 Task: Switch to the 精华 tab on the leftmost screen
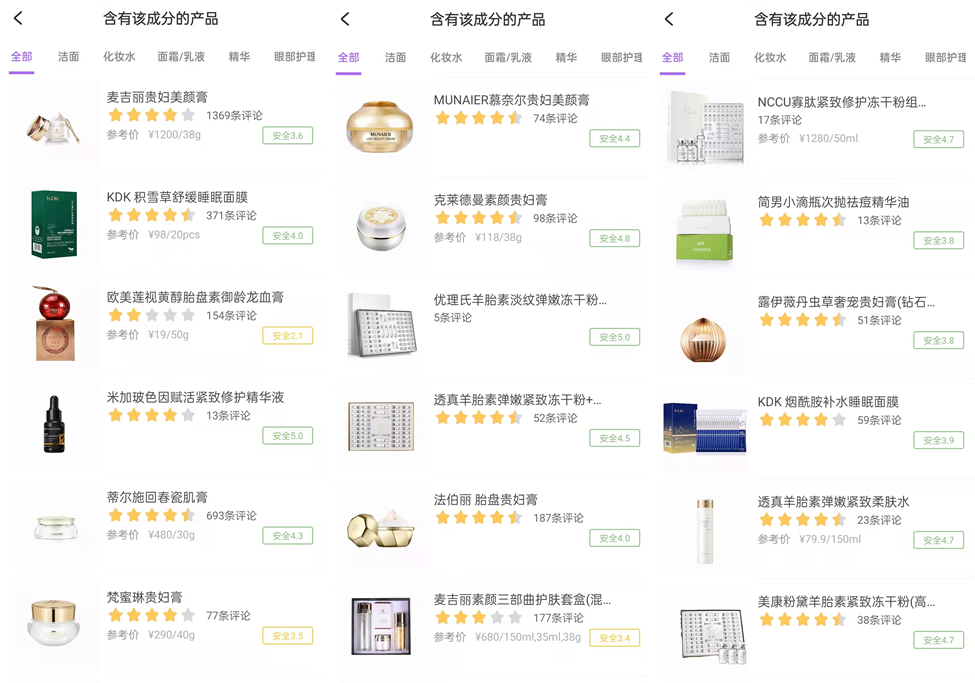(239, 57)
